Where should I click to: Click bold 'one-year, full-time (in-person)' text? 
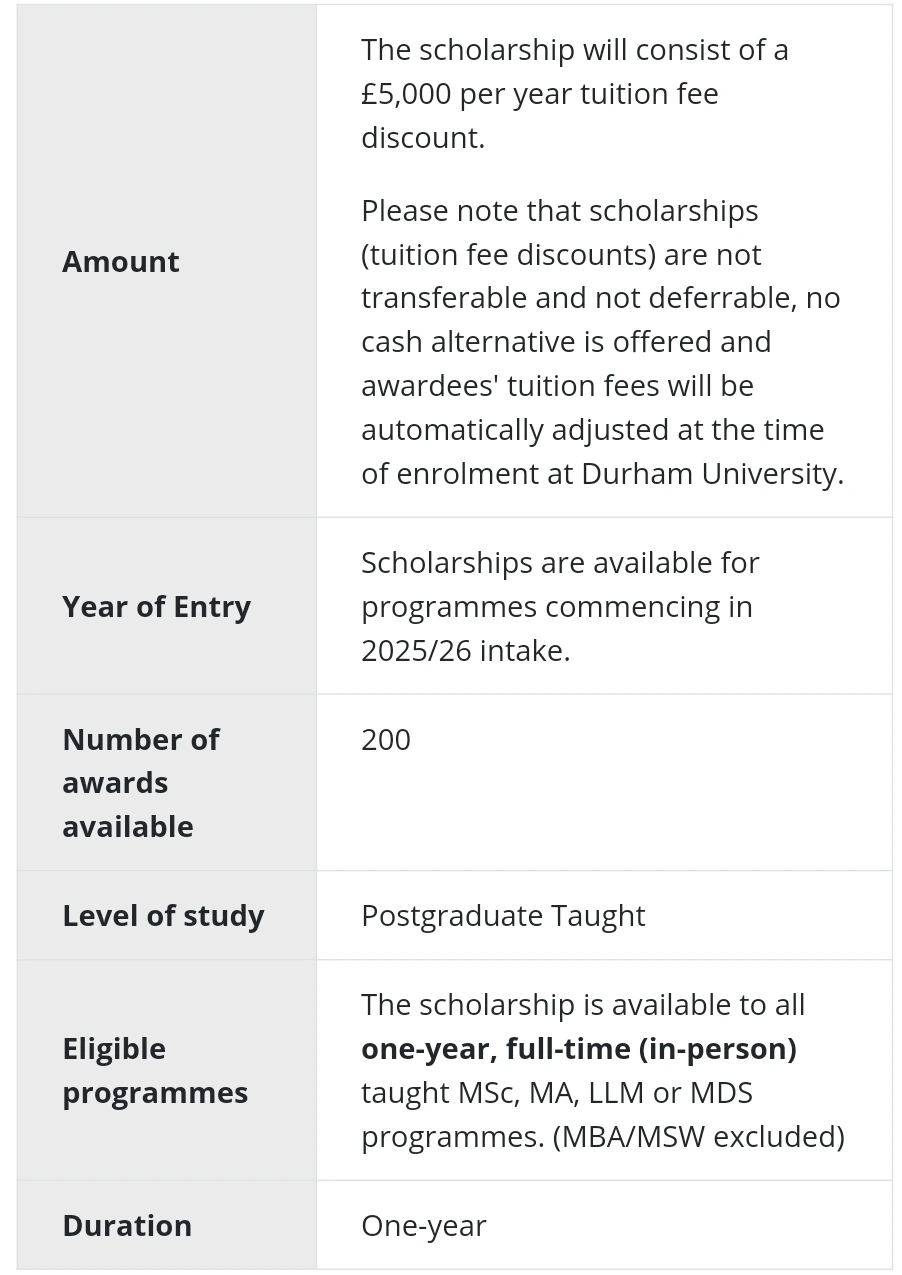pyautogui.click(x=578, y=1048)
